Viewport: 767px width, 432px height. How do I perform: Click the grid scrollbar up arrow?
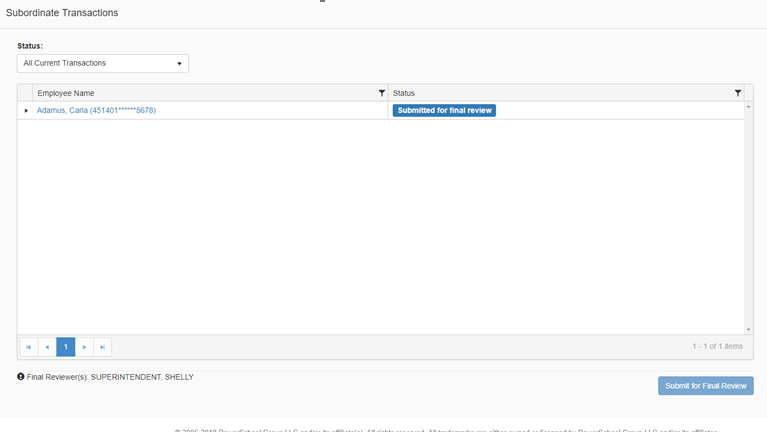[748, 106]
